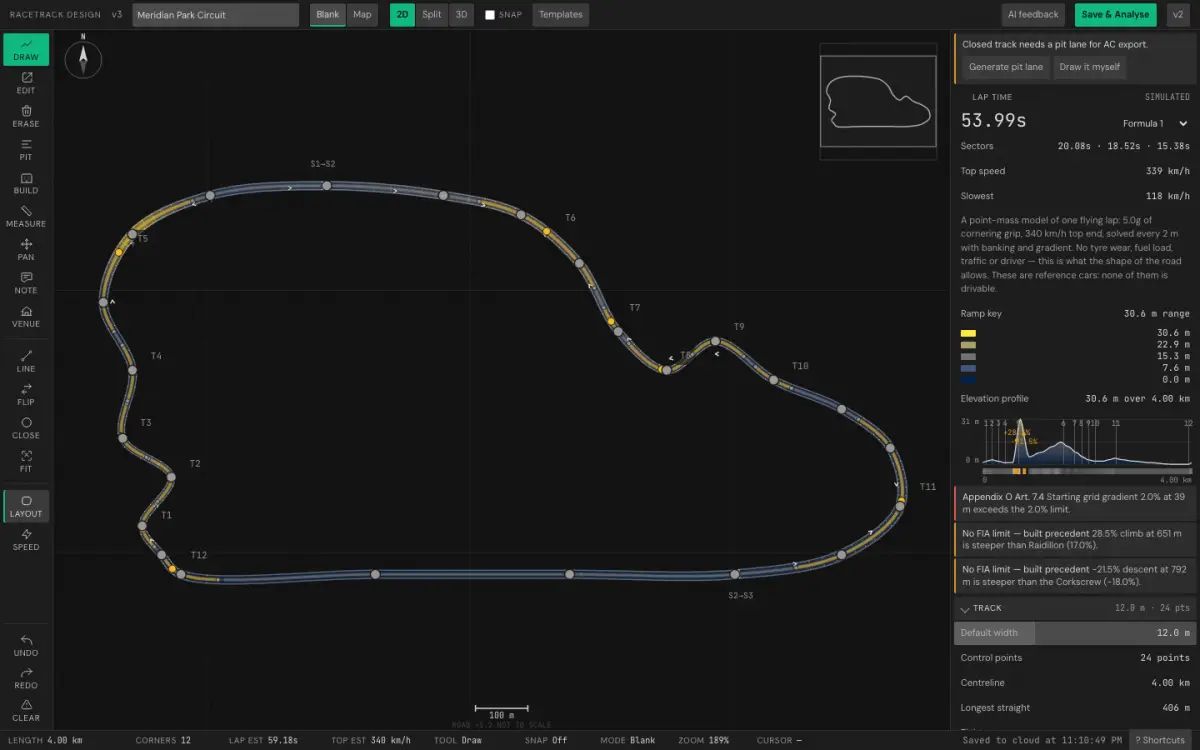Click the AI feedback button
1200x750 pixels.
pos(1033,15)
